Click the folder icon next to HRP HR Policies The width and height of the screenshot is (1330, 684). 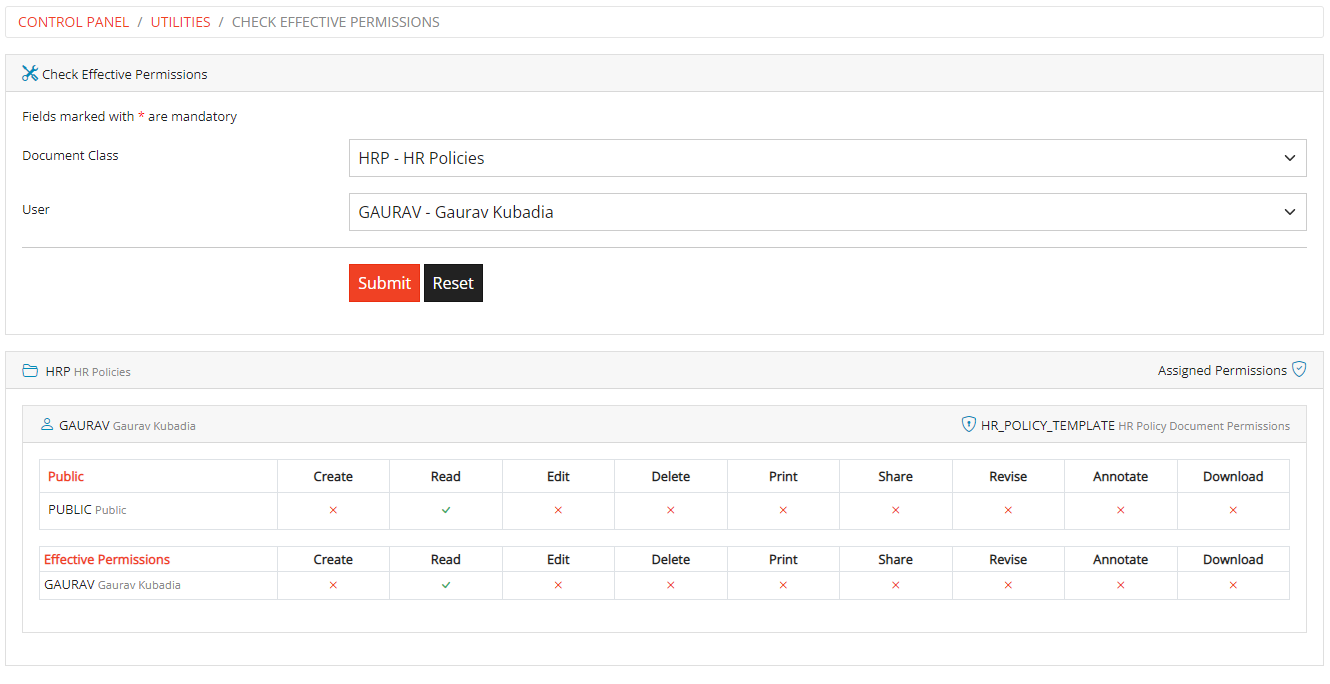click(x=30, y=370)
